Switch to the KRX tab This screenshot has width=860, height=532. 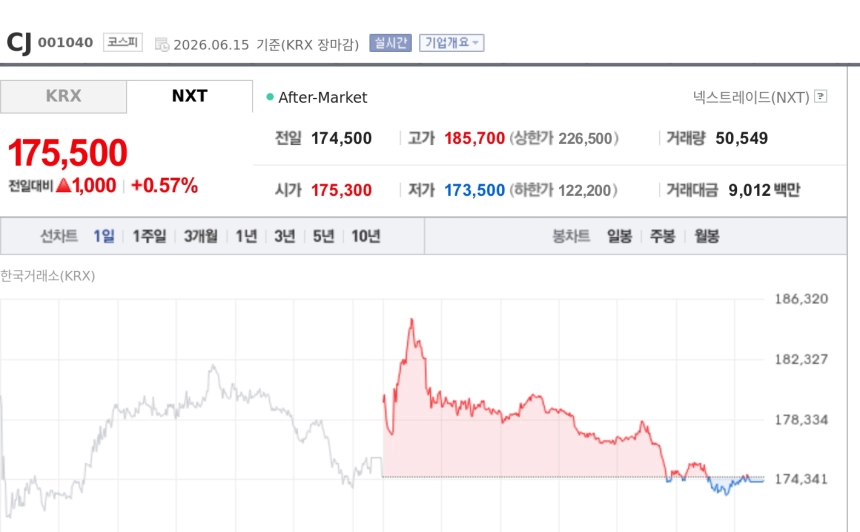[x=64, y=97]
